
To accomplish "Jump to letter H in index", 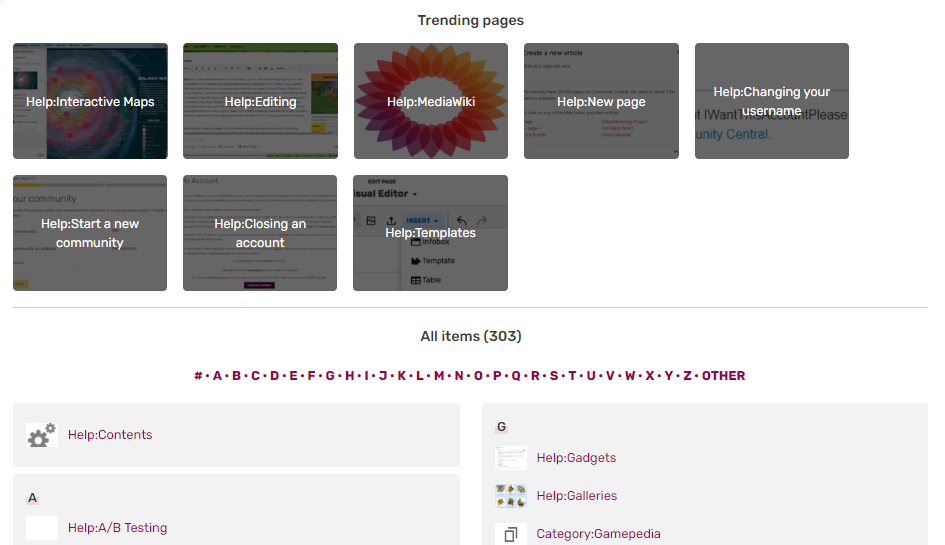I will (350, 376).
